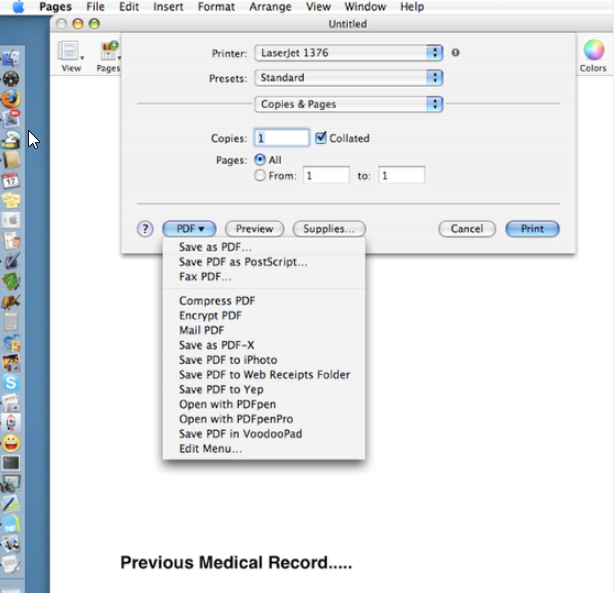Click the to page number field
Image resolution: width=615 pixels, height=593 pixels.
402,175
